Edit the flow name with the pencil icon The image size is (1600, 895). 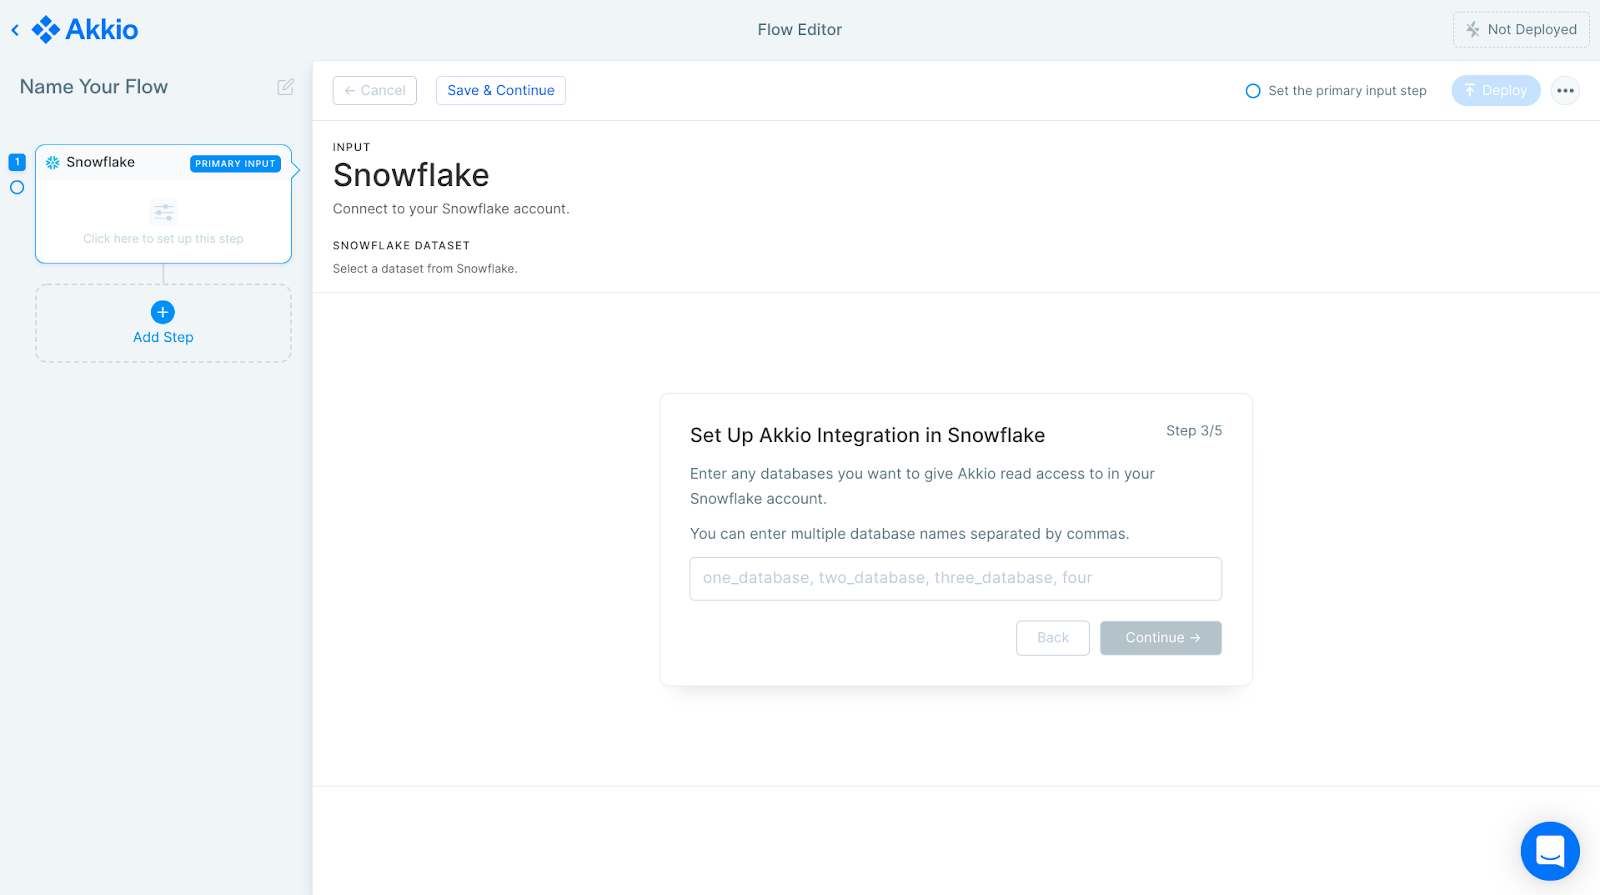(x=286, y=87)
